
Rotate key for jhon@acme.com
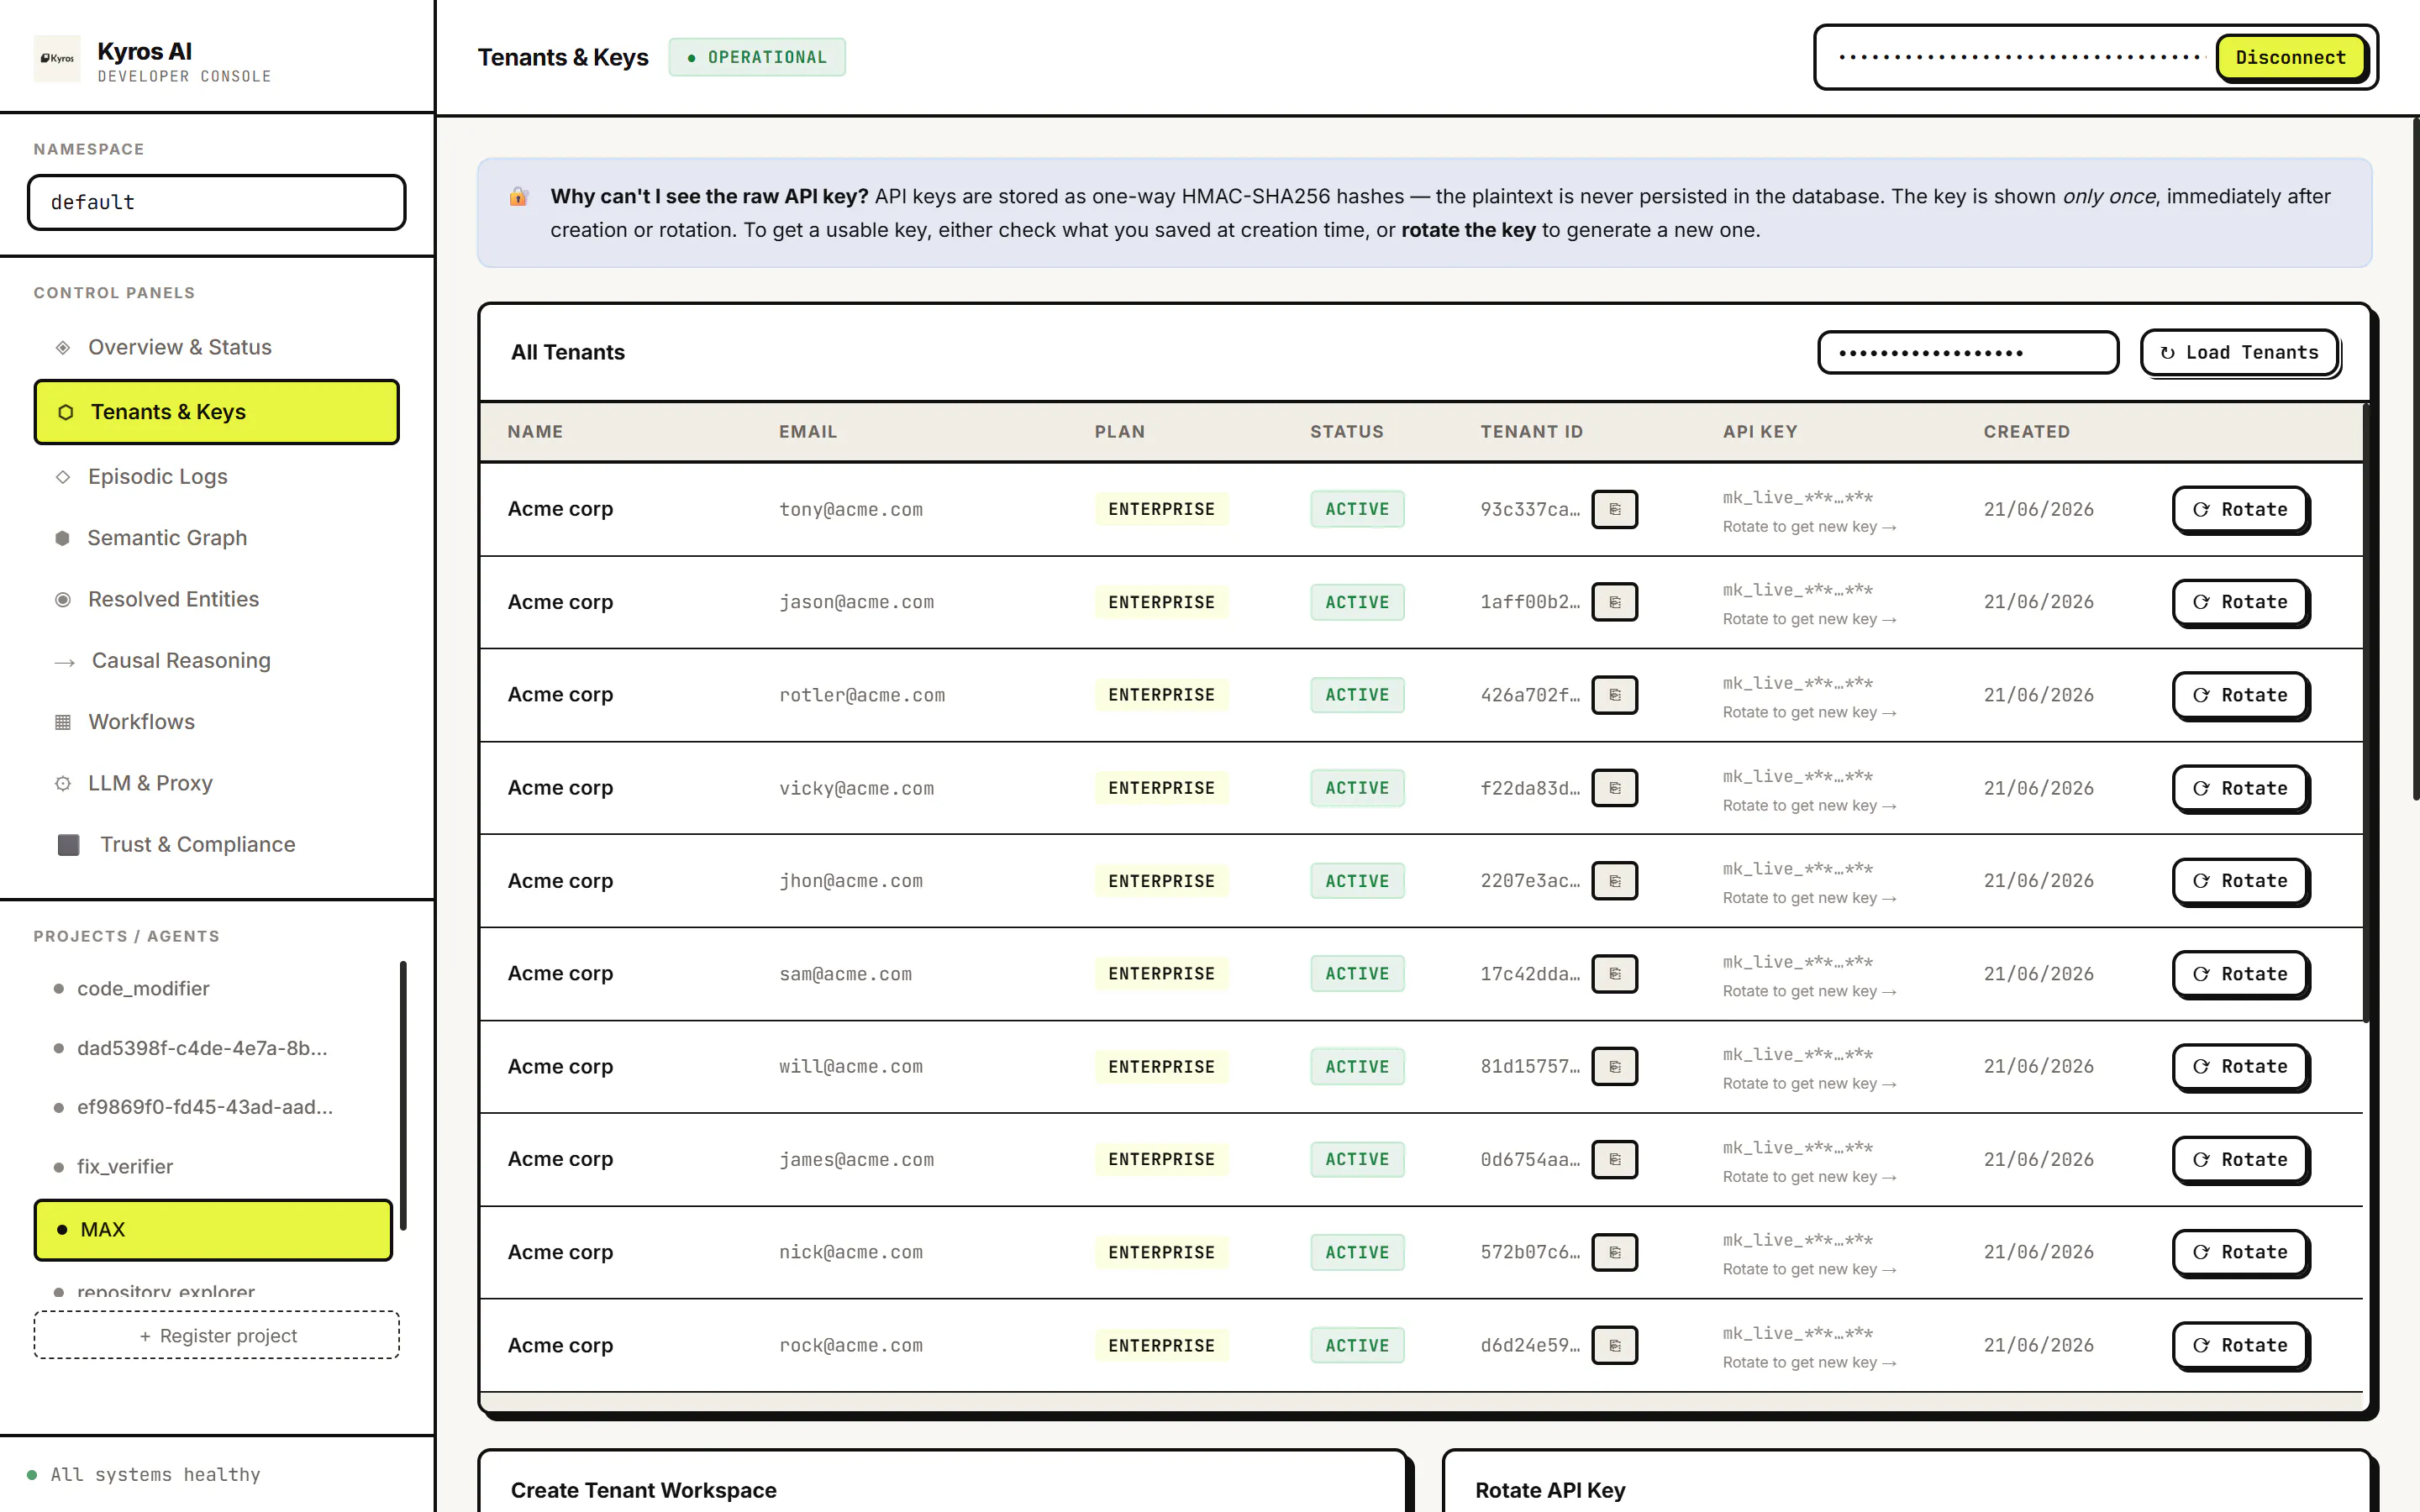tap(2240, 881)
